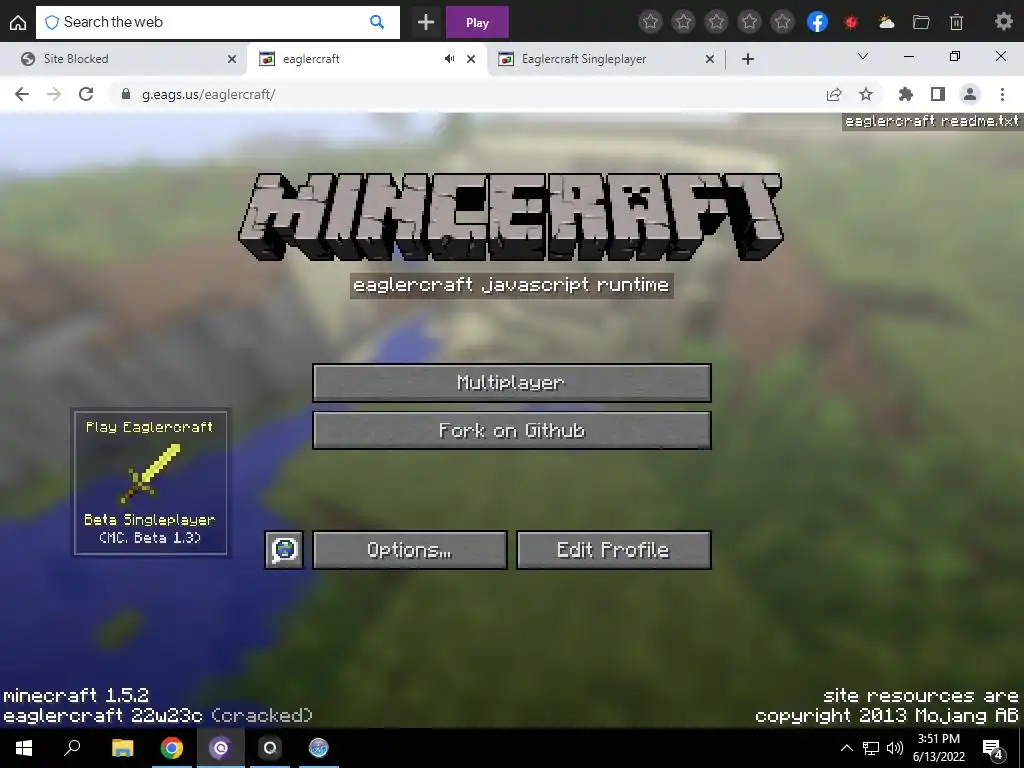Click the fifth star shortcut icon
This screenshot has height=768, width=1024.
(782, 22)
